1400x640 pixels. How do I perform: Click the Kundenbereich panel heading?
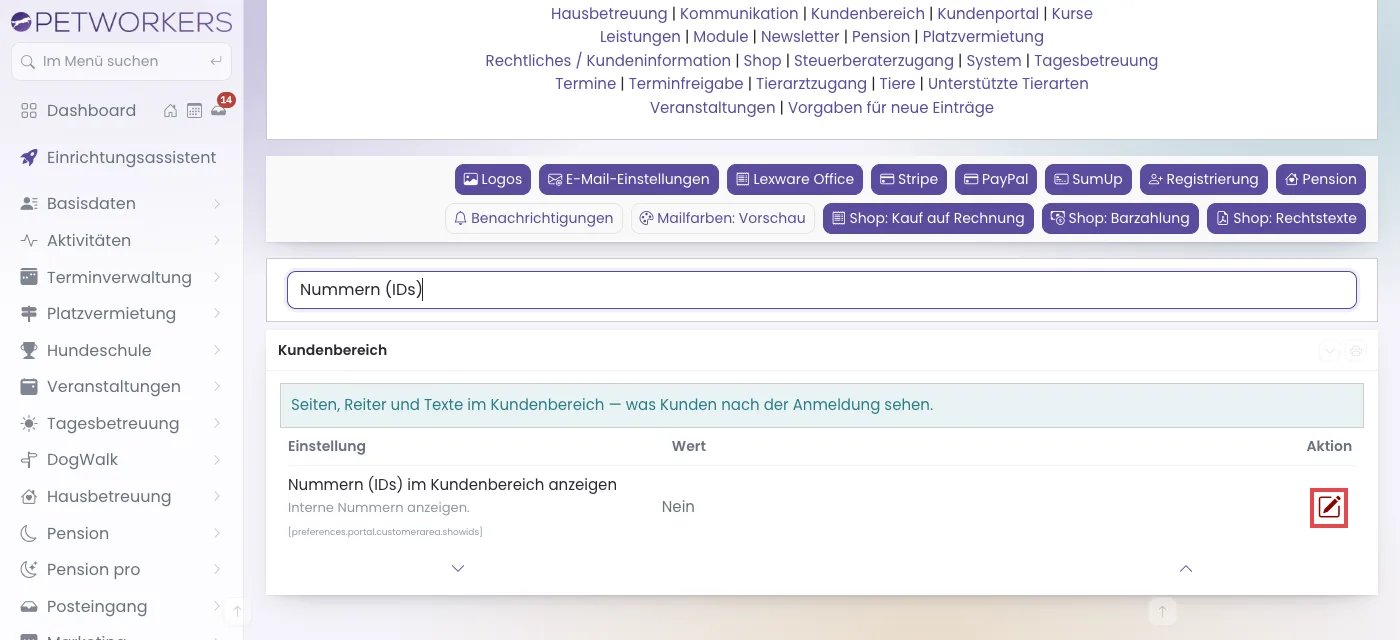tap(332, 351)
